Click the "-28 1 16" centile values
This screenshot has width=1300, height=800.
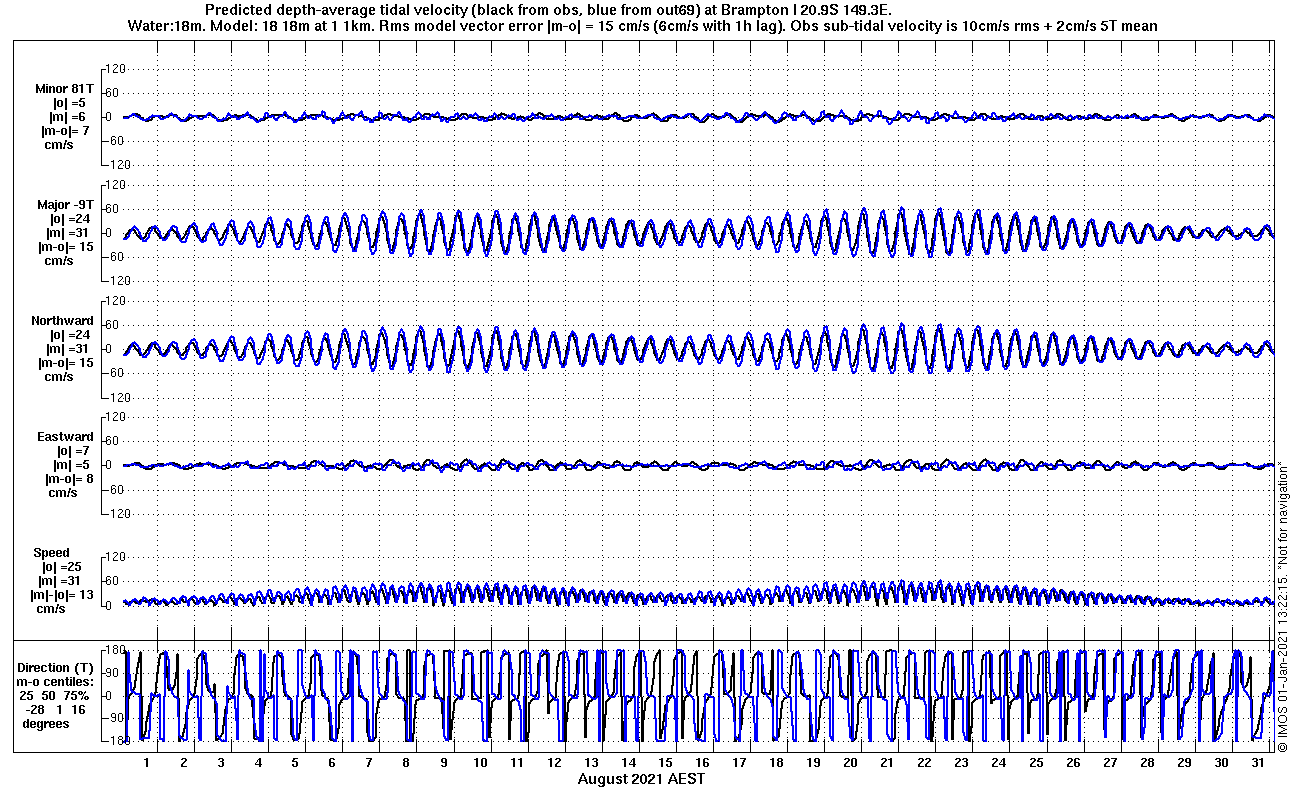pyautogui.click(x=54, y=710)
